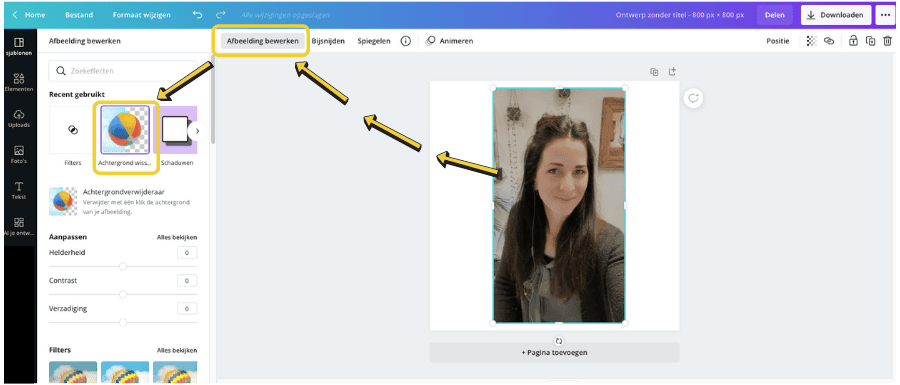View all Filters

pos(177,350)
